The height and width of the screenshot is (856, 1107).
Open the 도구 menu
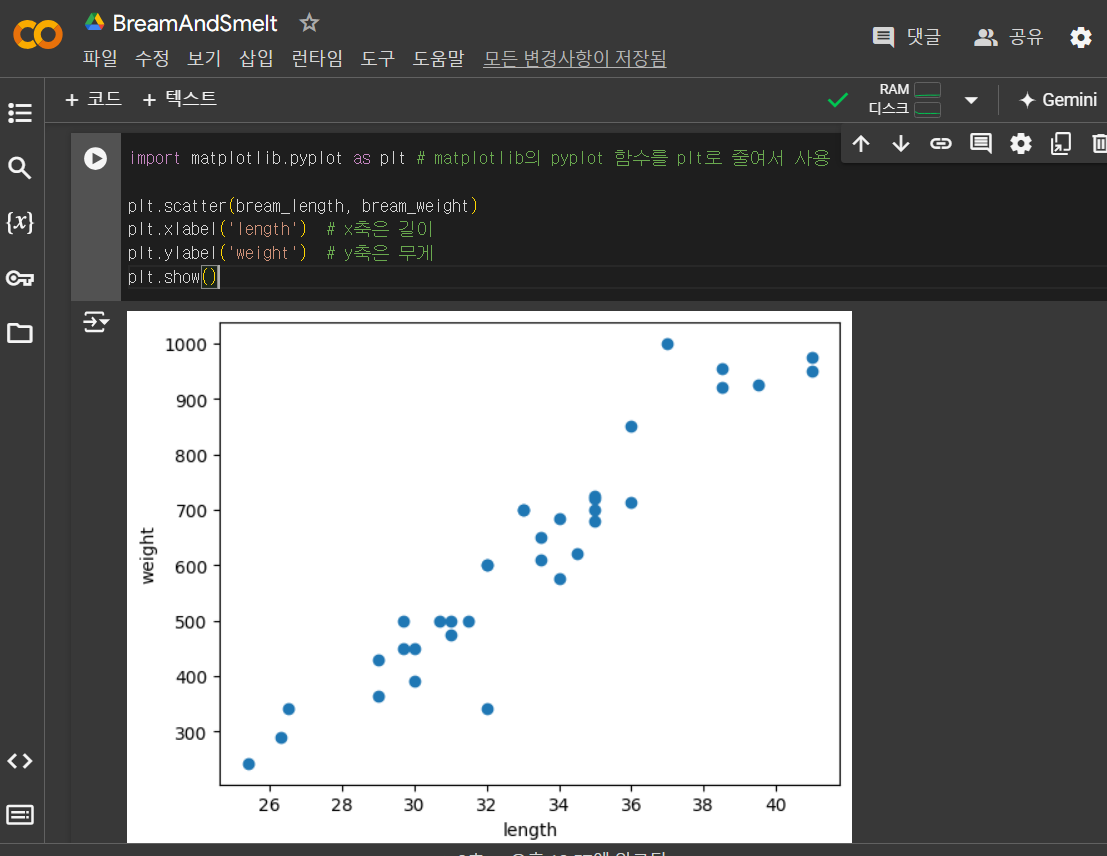click(378, 58)
